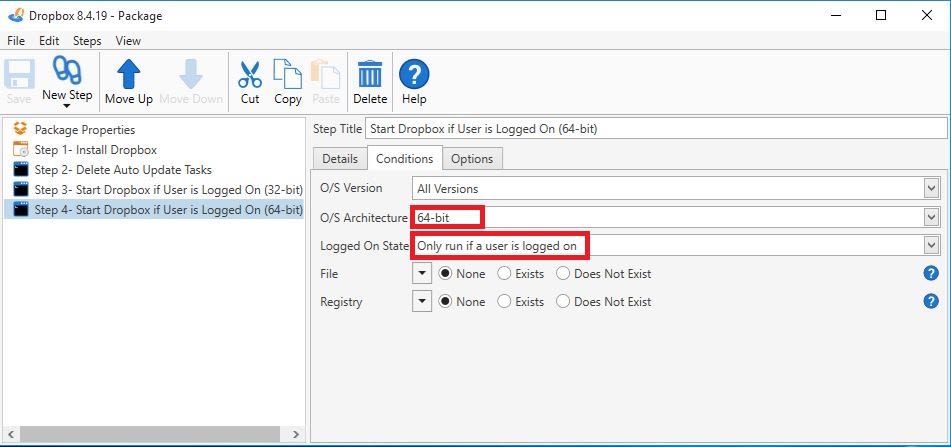Screen dimensions: 951x447
Task: Click the Step Title input field
Action: pyautogui.click(x=656, y=129)
